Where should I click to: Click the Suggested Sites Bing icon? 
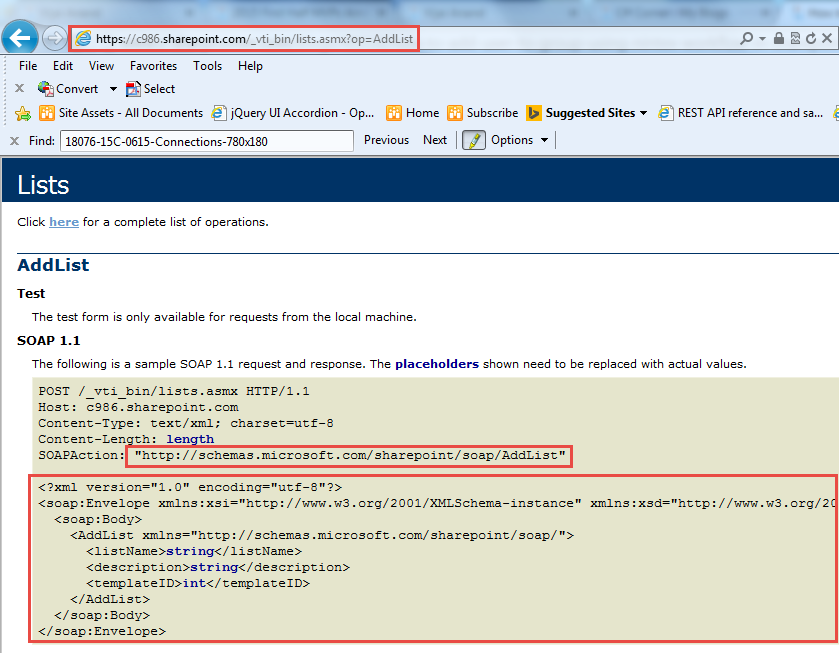point(533,113)
